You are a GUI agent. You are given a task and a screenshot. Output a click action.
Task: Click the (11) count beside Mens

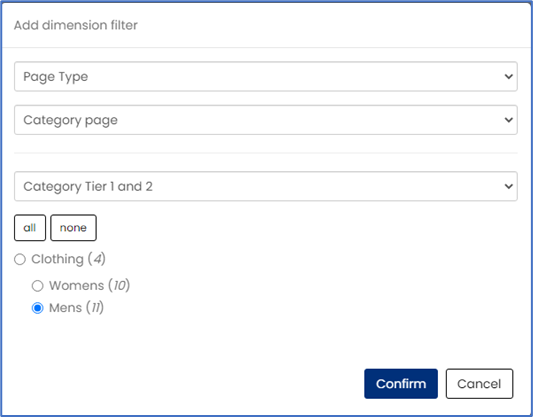pos(95,308)
